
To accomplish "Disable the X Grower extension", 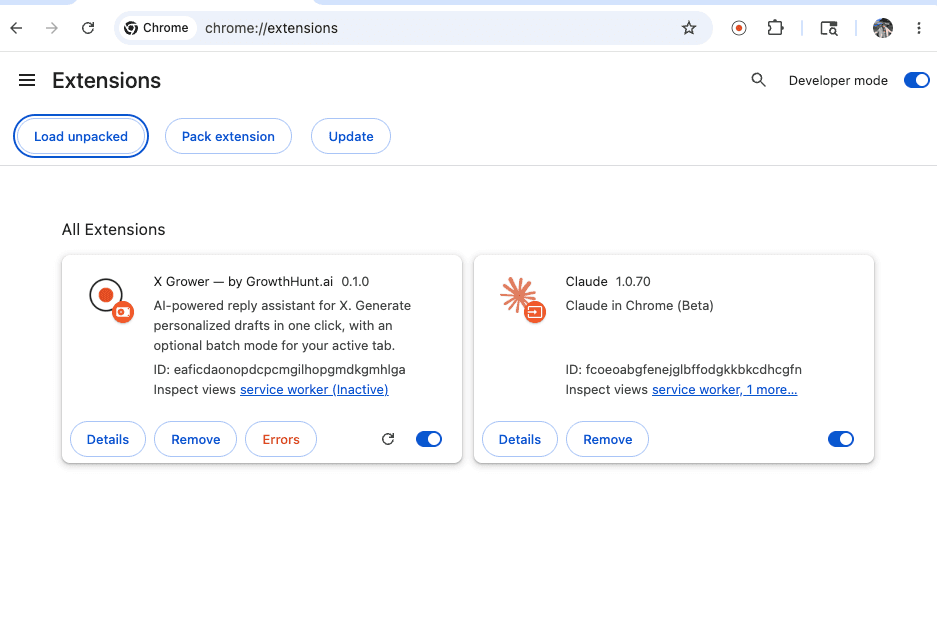I will coord(429,439).
